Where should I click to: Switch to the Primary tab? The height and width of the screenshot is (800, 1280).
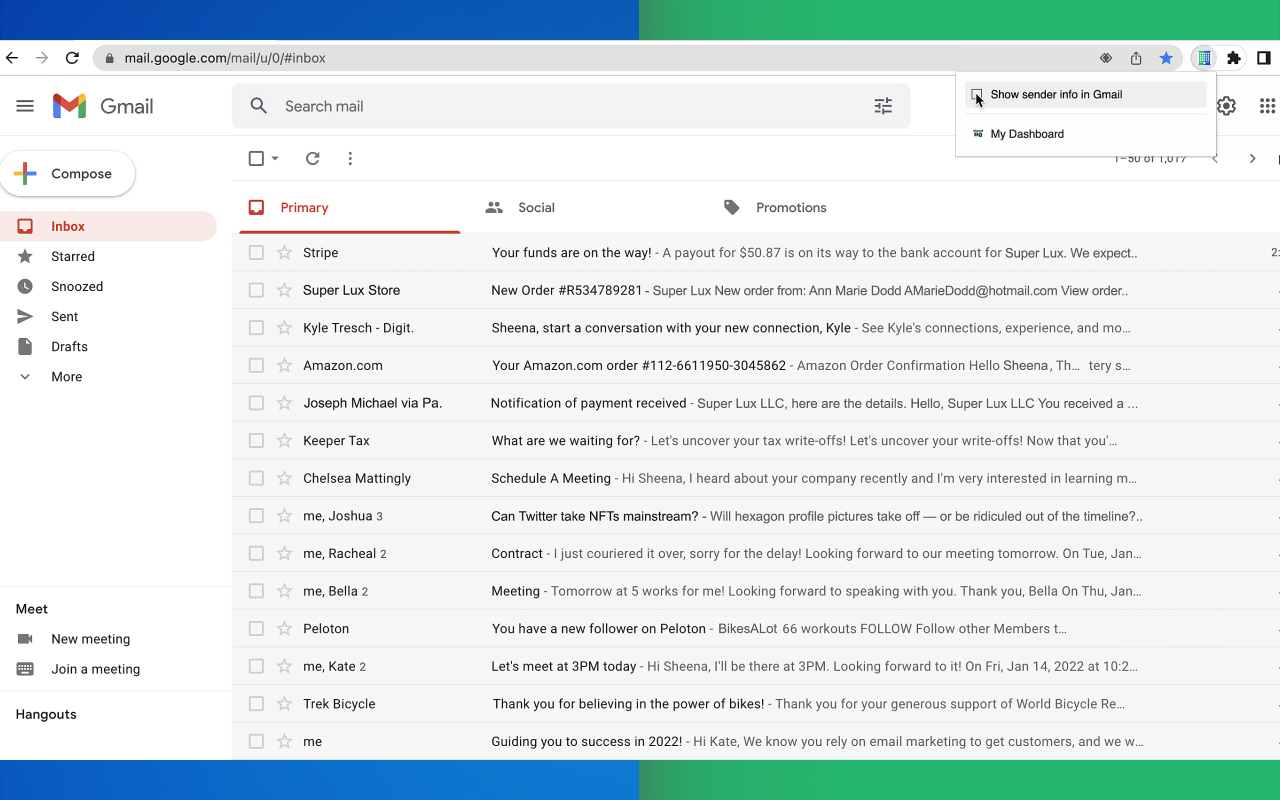pos(350,208)
